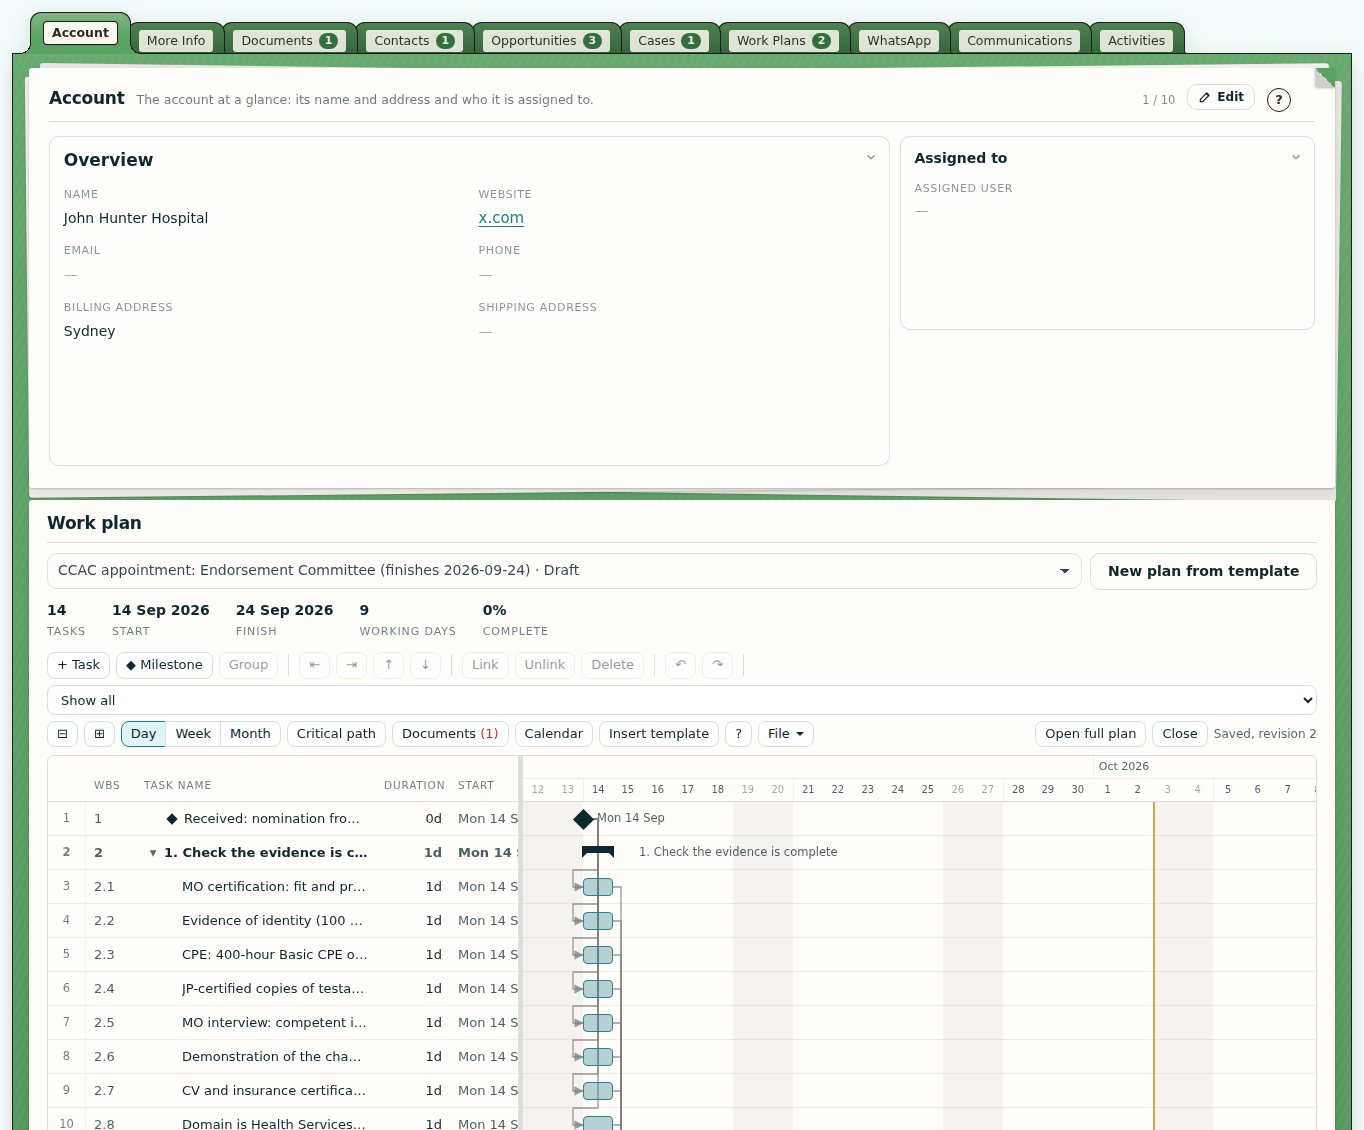The image size is (1364, 1130).
Task: Click Open full plan
Action: (1090, 734)
